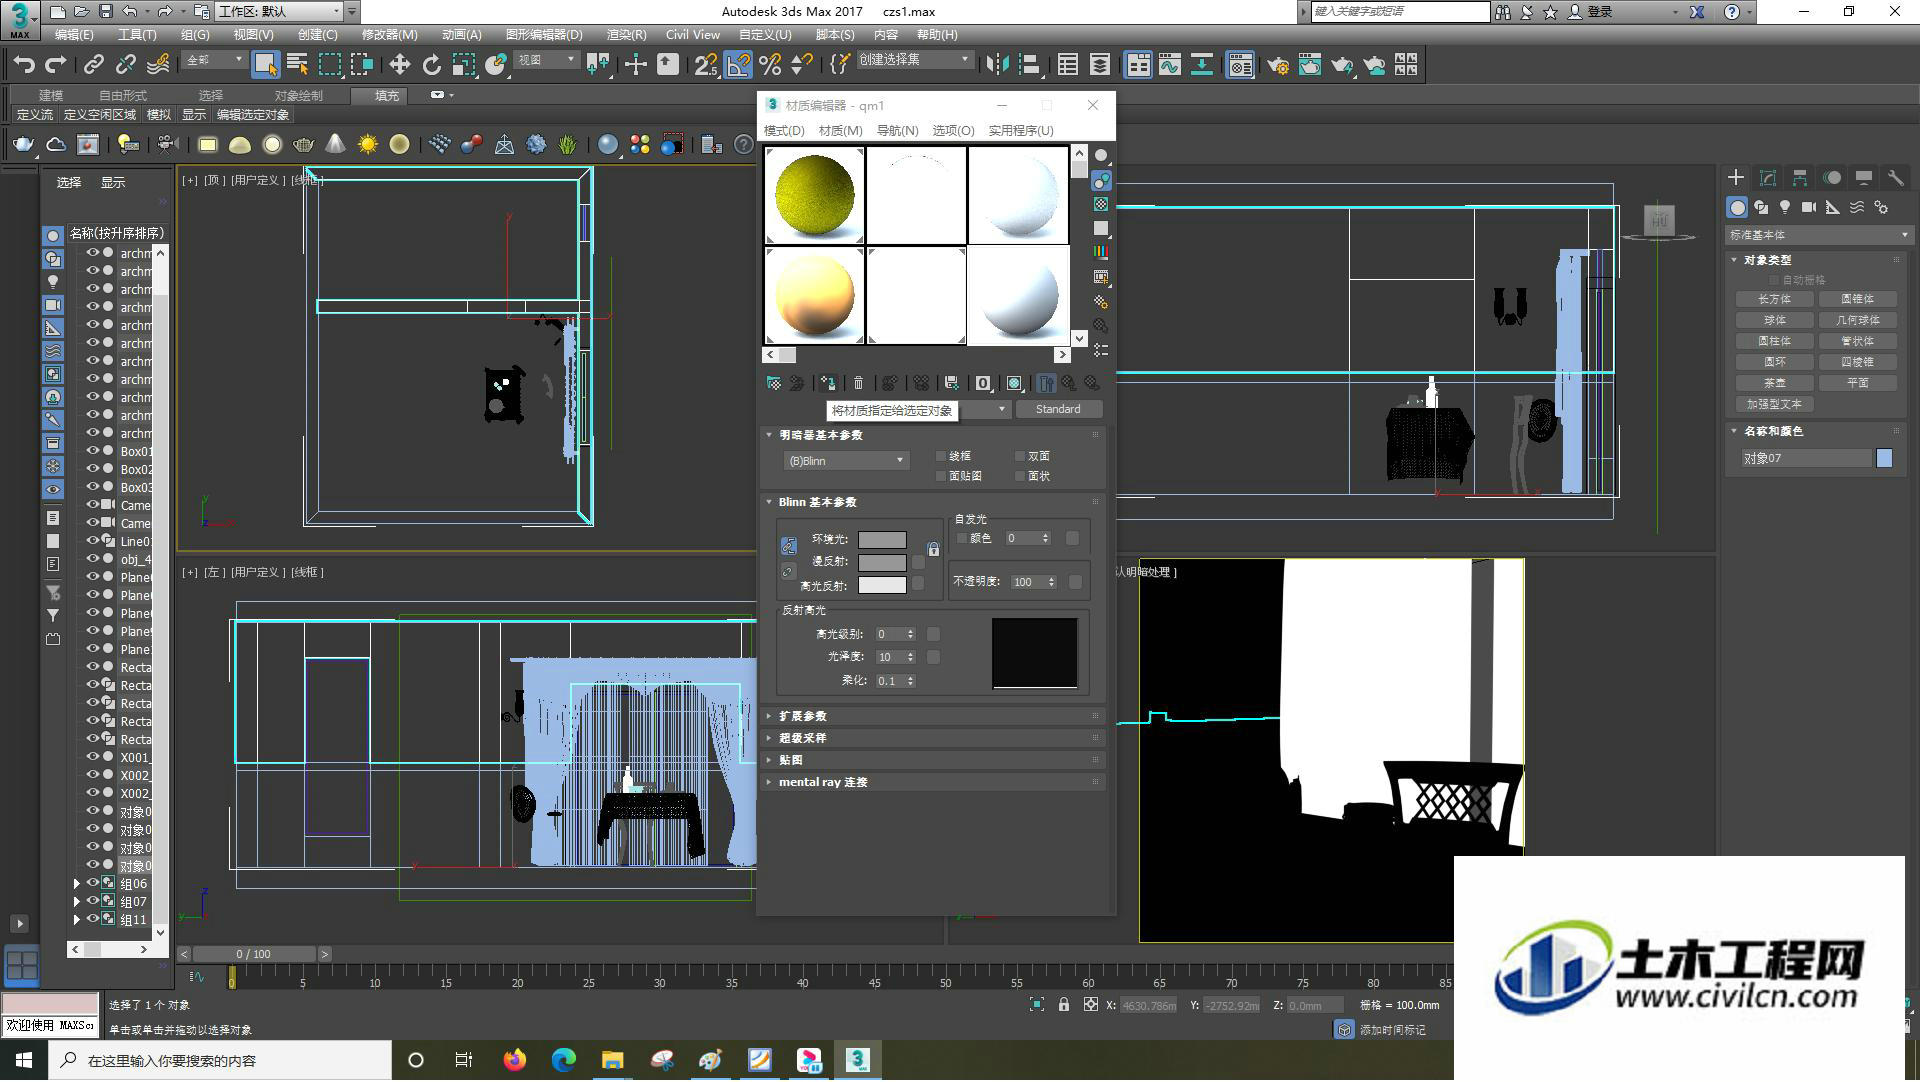
Task: Open the 渲染(R) menu
Action: pyautogui.click(x=626, y=35)
